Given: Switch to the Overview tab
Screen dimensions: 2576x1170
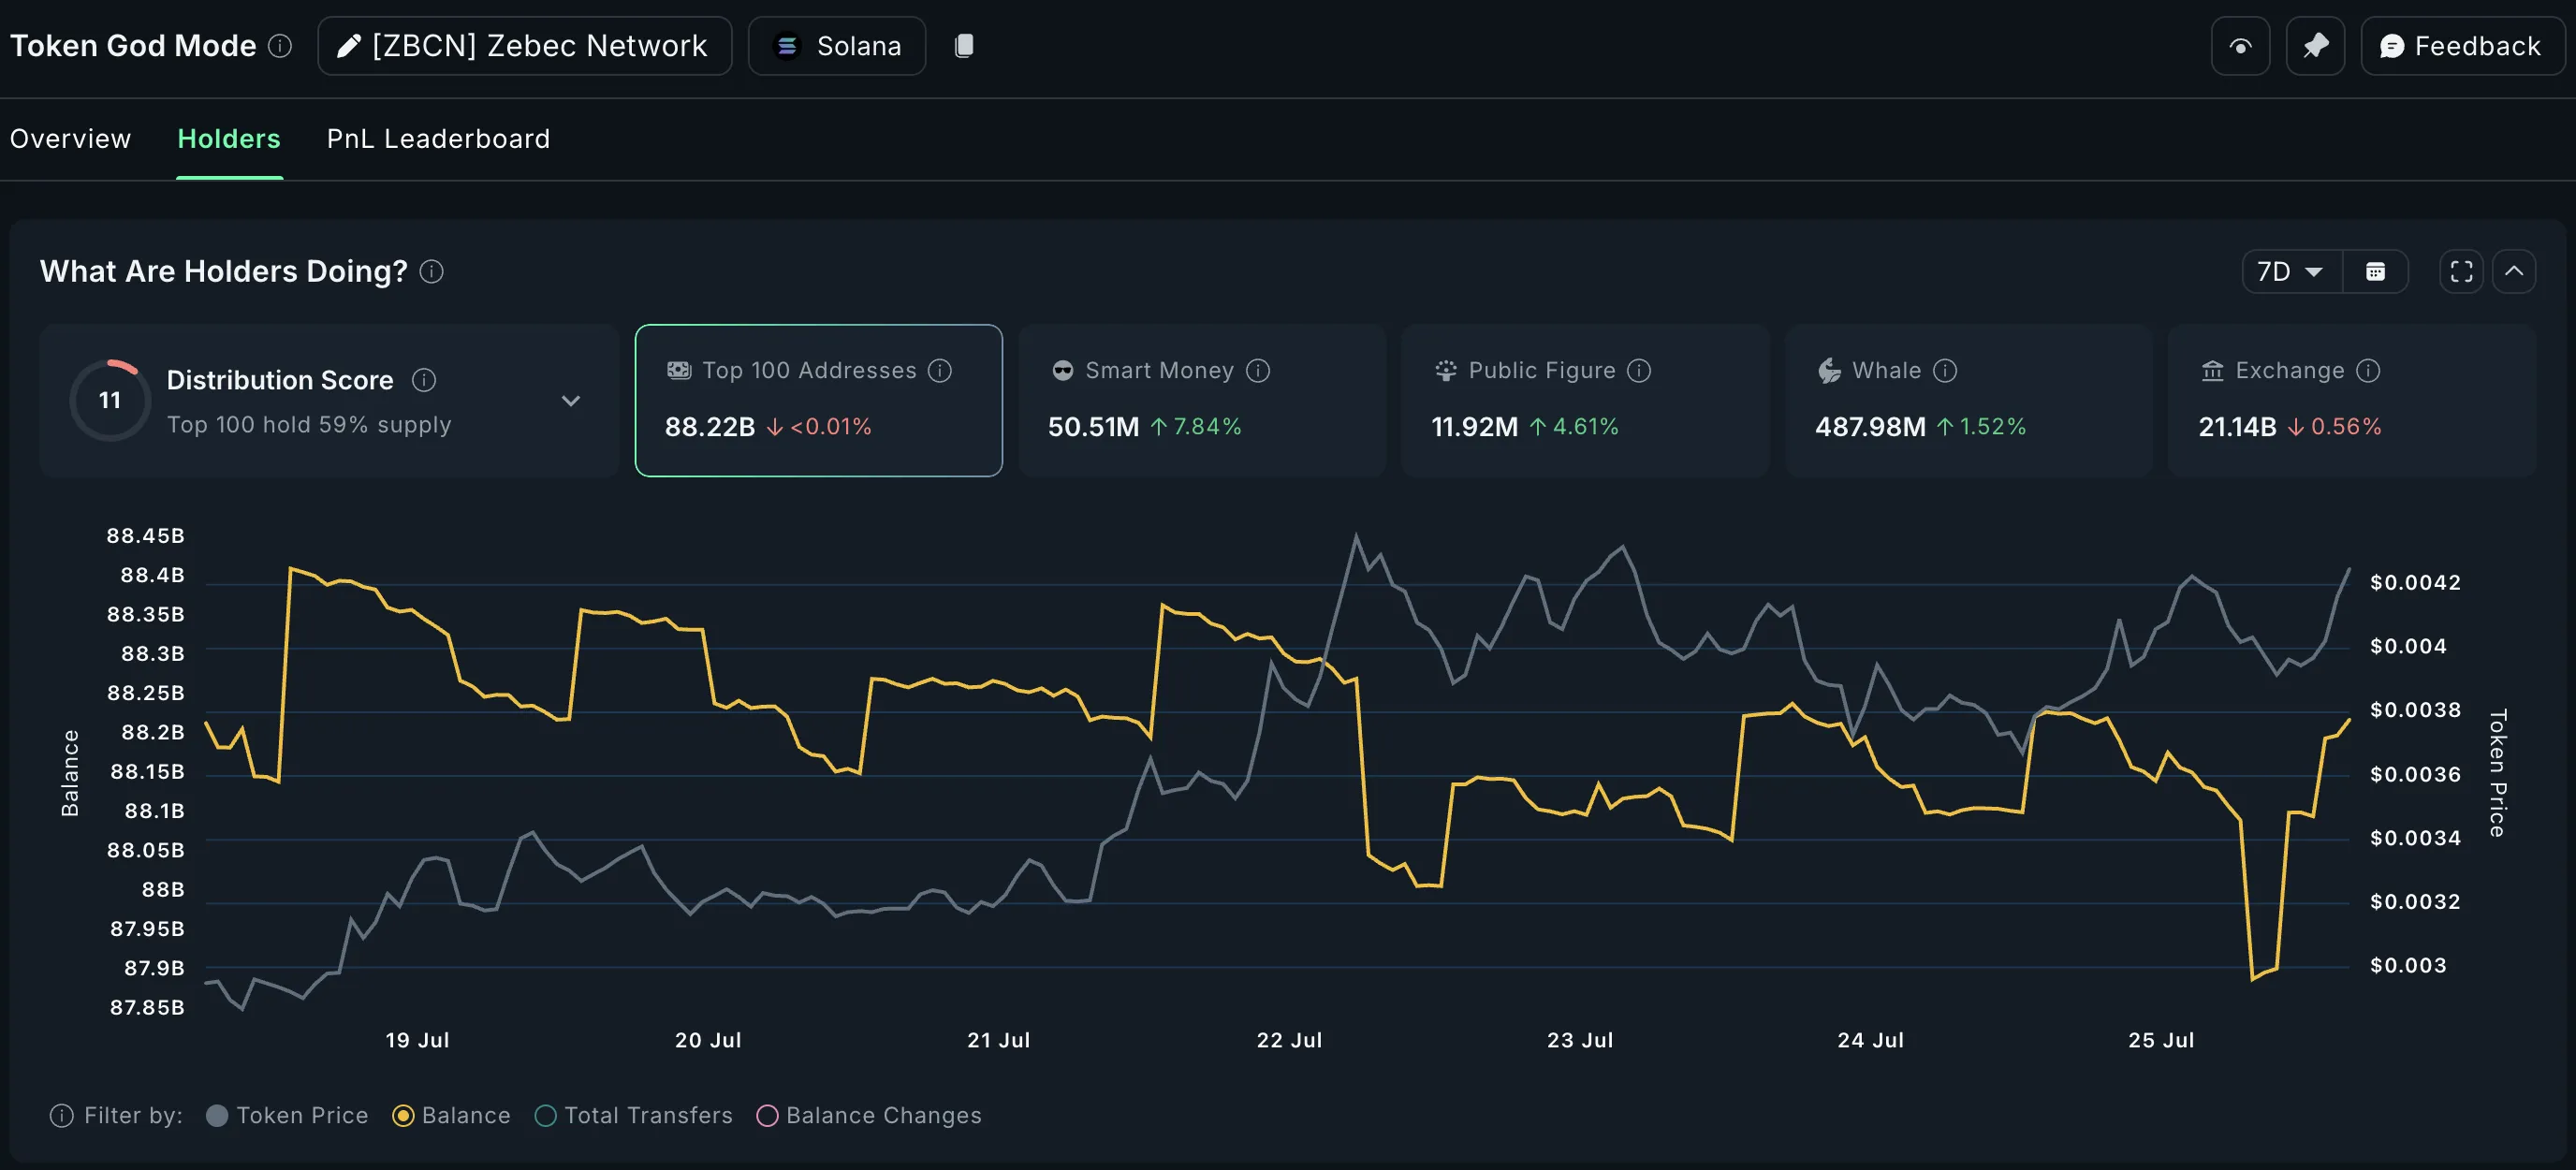Looking at the screenshot, I should click(70, 139).
